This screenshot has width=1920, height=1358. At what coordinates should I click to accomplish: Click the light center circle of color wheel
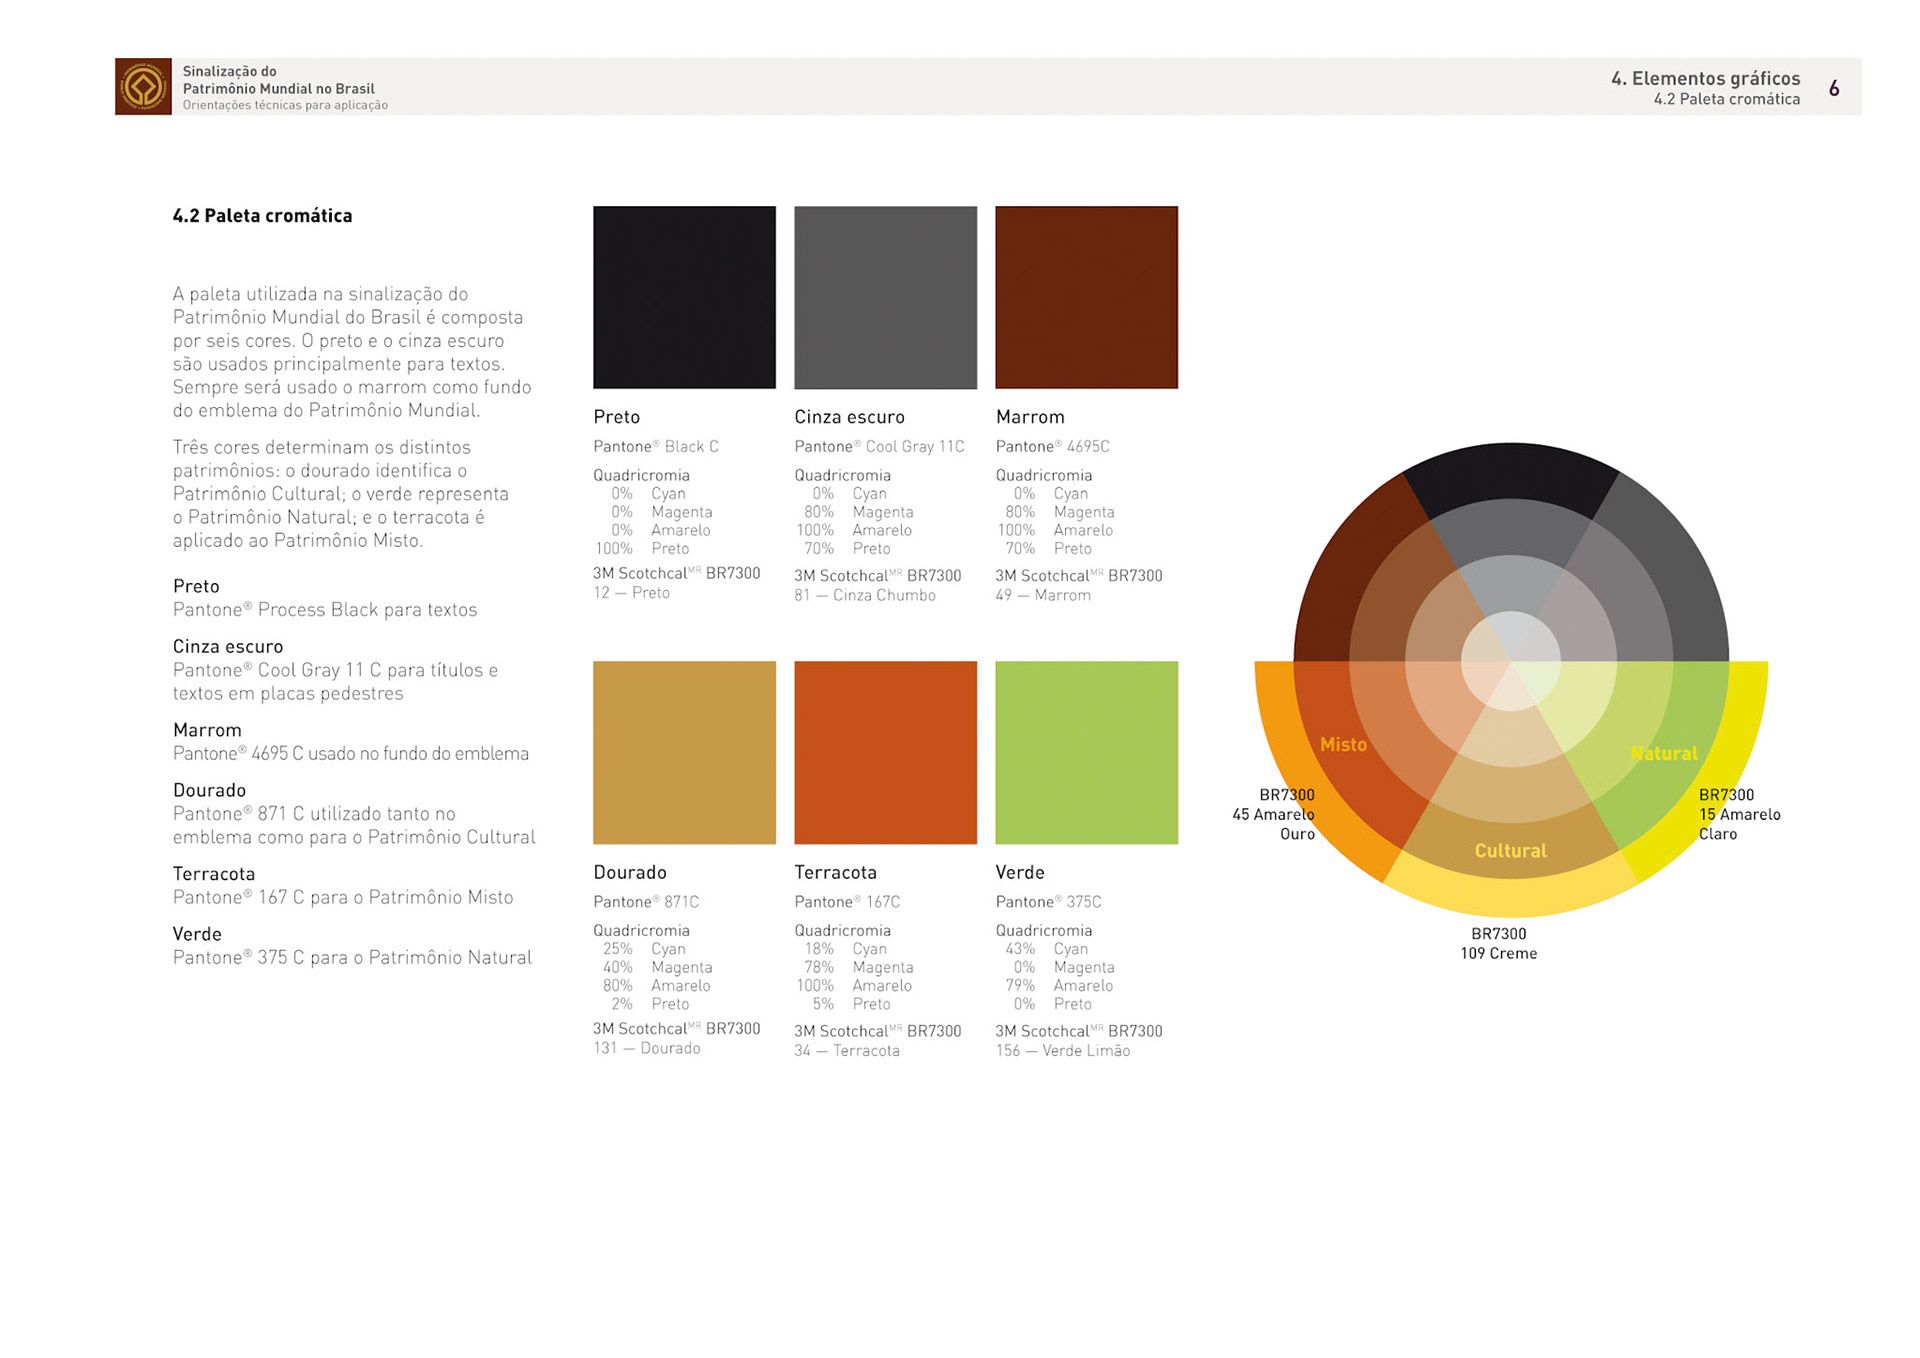tap(1510, 661)
